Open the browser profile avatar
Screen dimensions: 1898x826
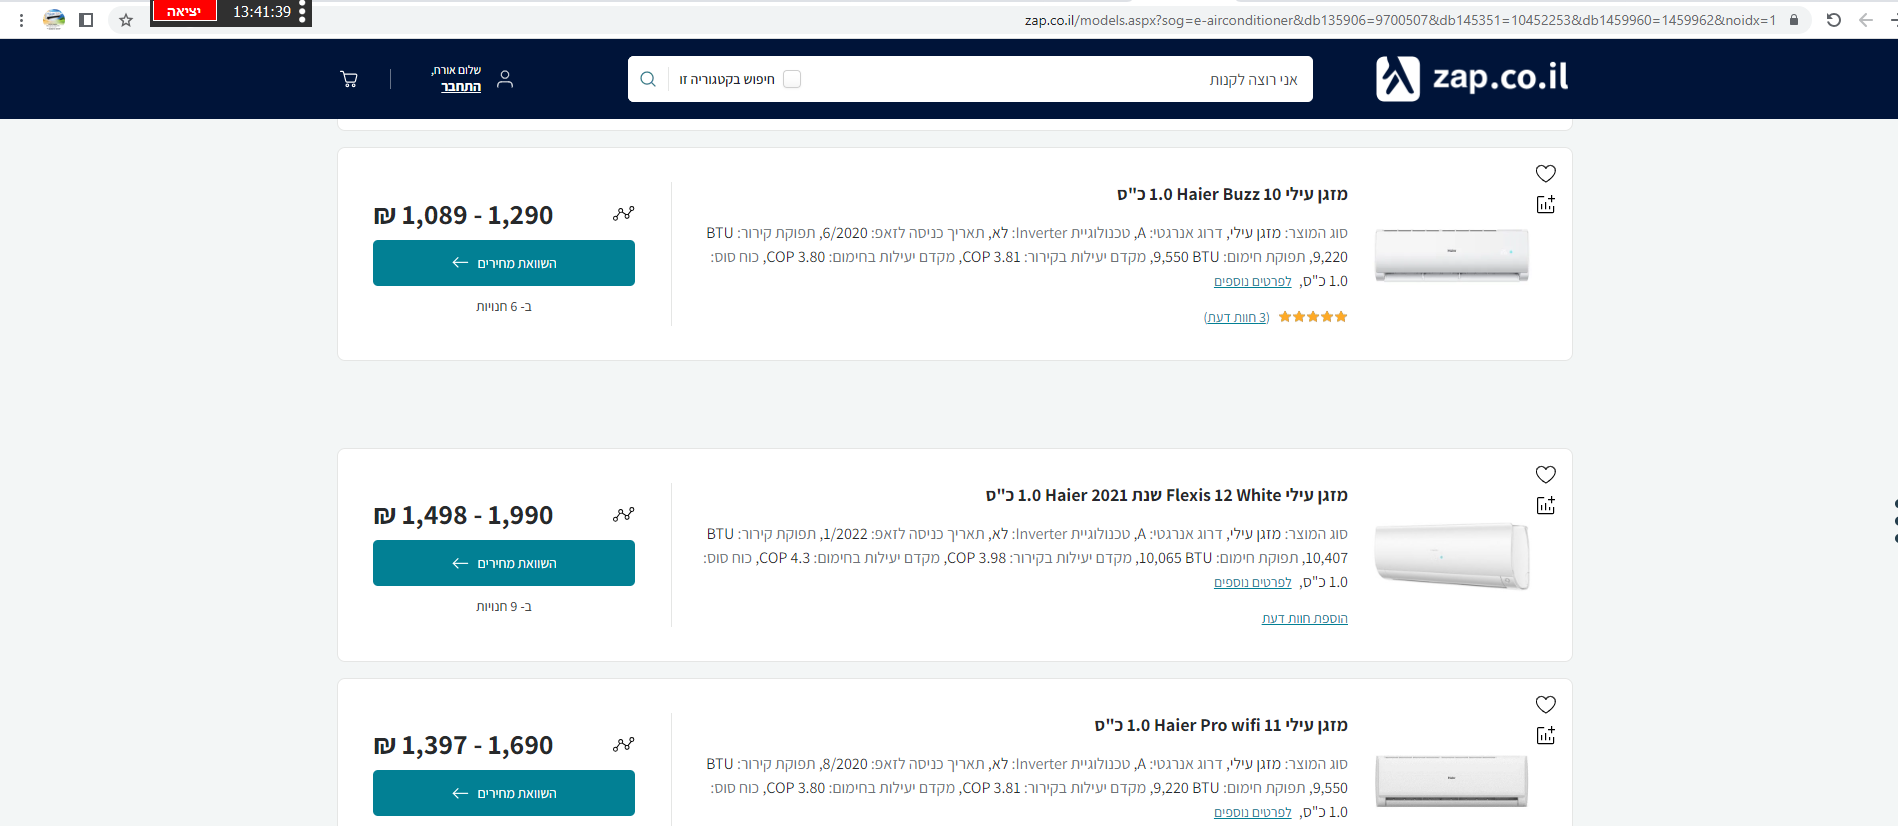[x=54, y=20]
